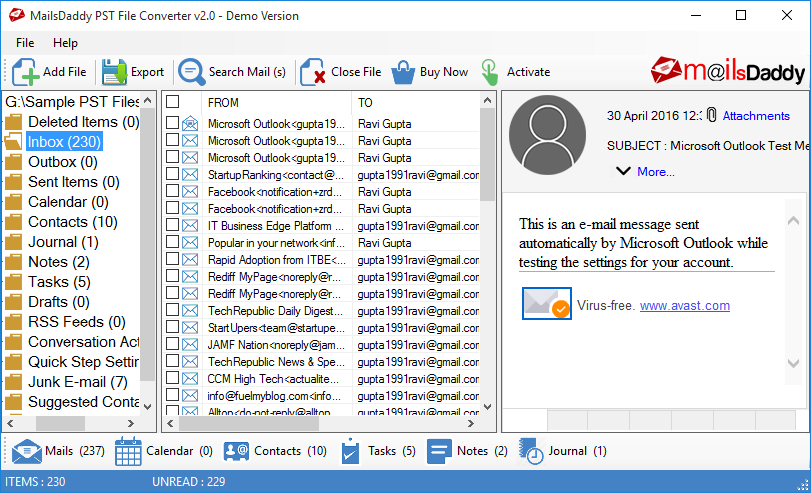Select the Sent Items (0) folder

point(73,182)
